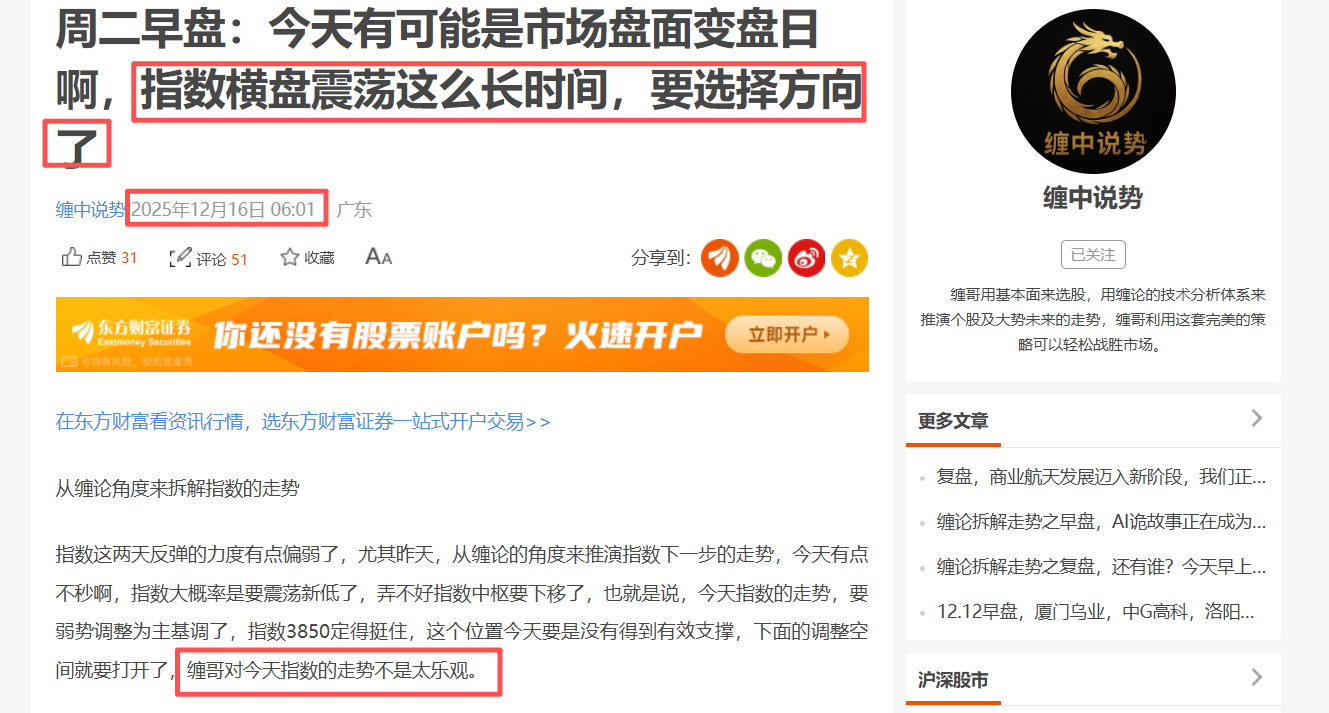Open the 东方财富证券一站式开户交易 link
This screenshot has width=1329, height=713.
point(303,422)
